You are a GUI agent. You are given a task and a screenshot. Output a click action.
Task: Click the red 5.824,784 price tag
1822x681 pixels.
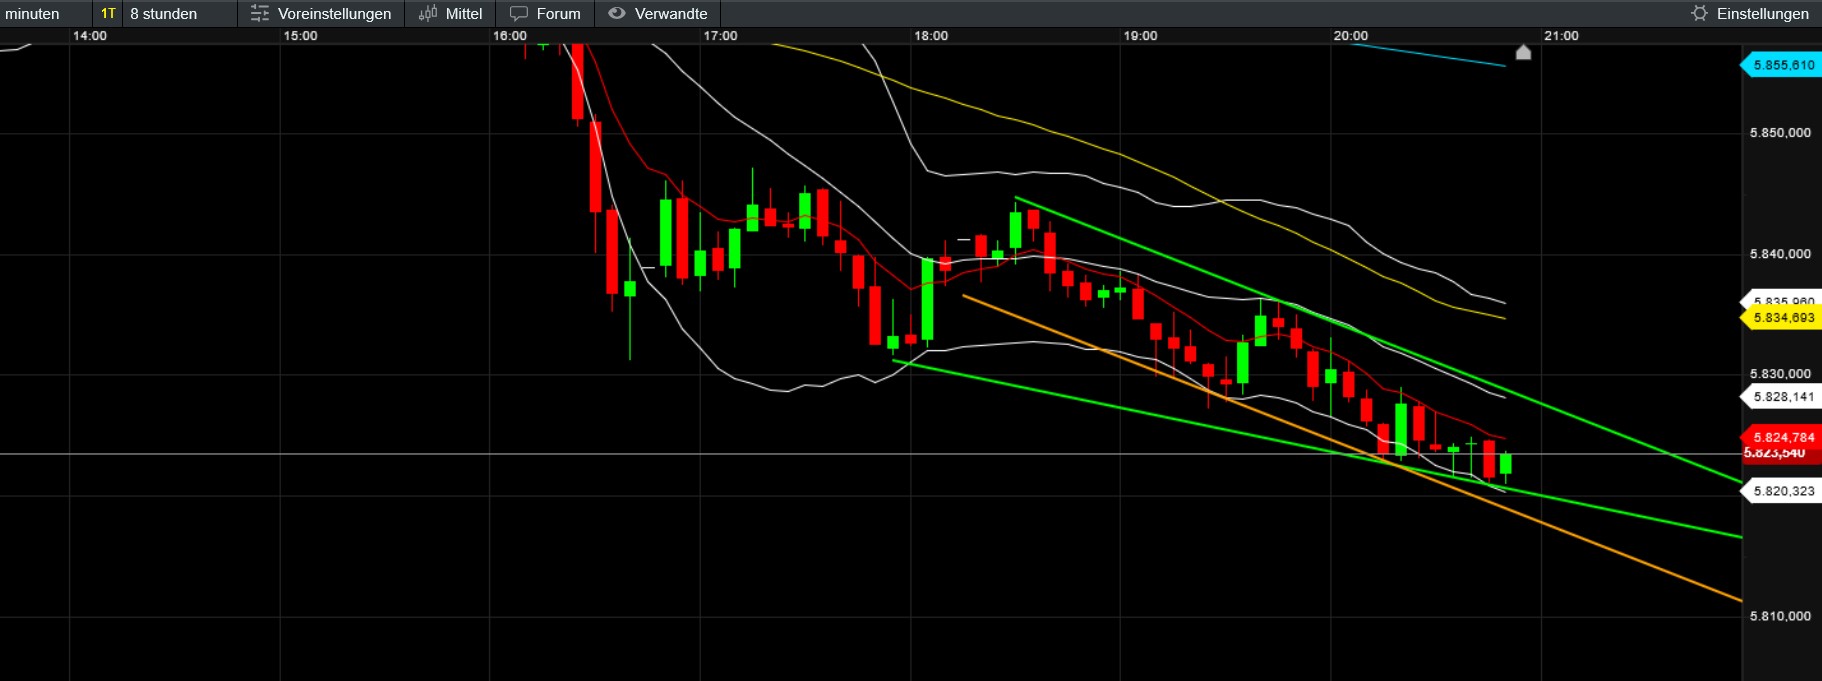[x=1781, y=437]
